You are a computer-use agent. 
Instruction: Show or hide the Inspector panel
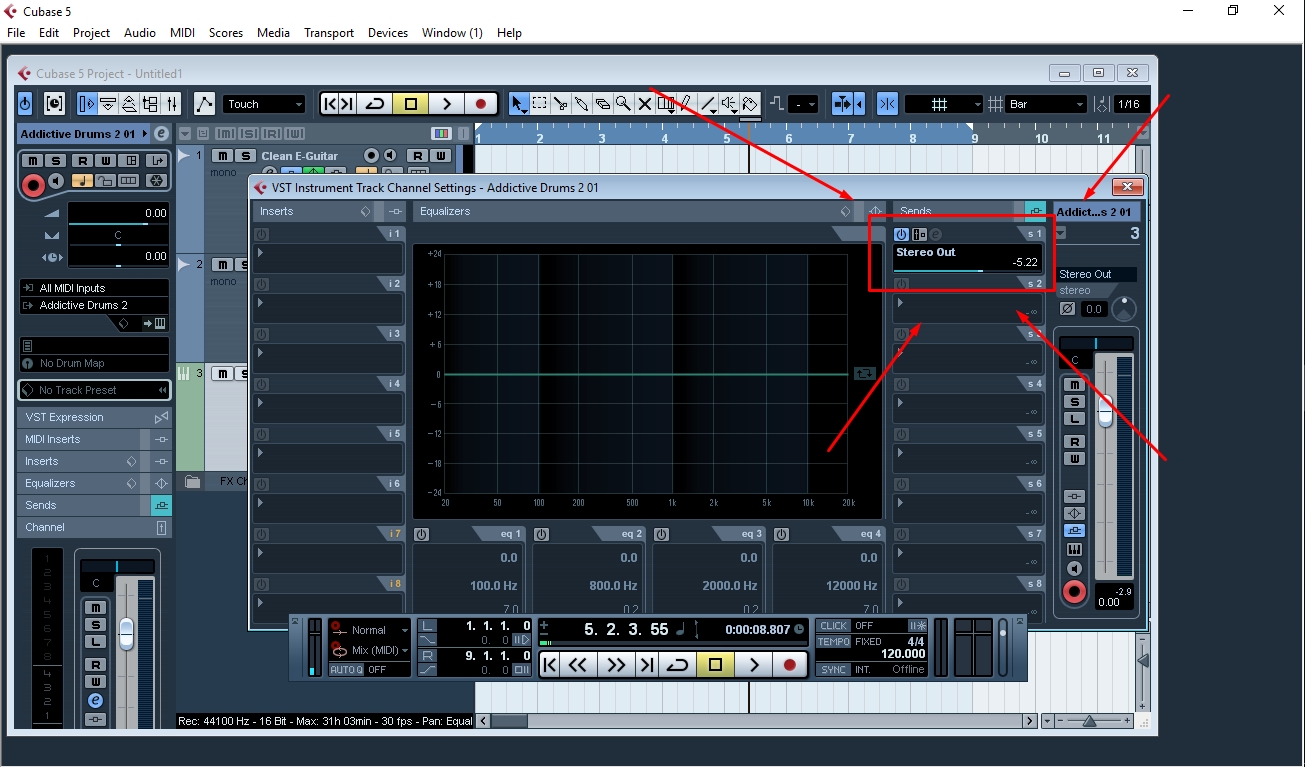point(87,104)
